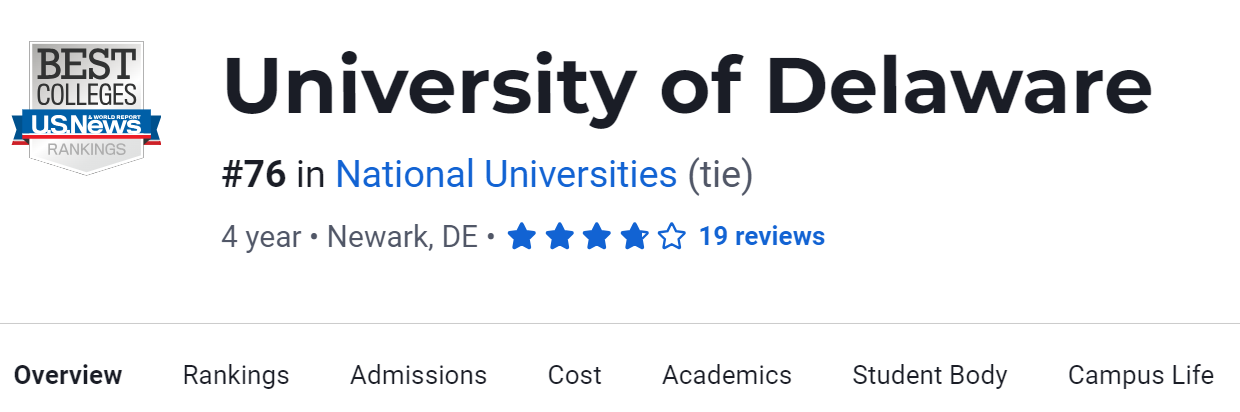Switch to the Rankings tab

[236, 376]
